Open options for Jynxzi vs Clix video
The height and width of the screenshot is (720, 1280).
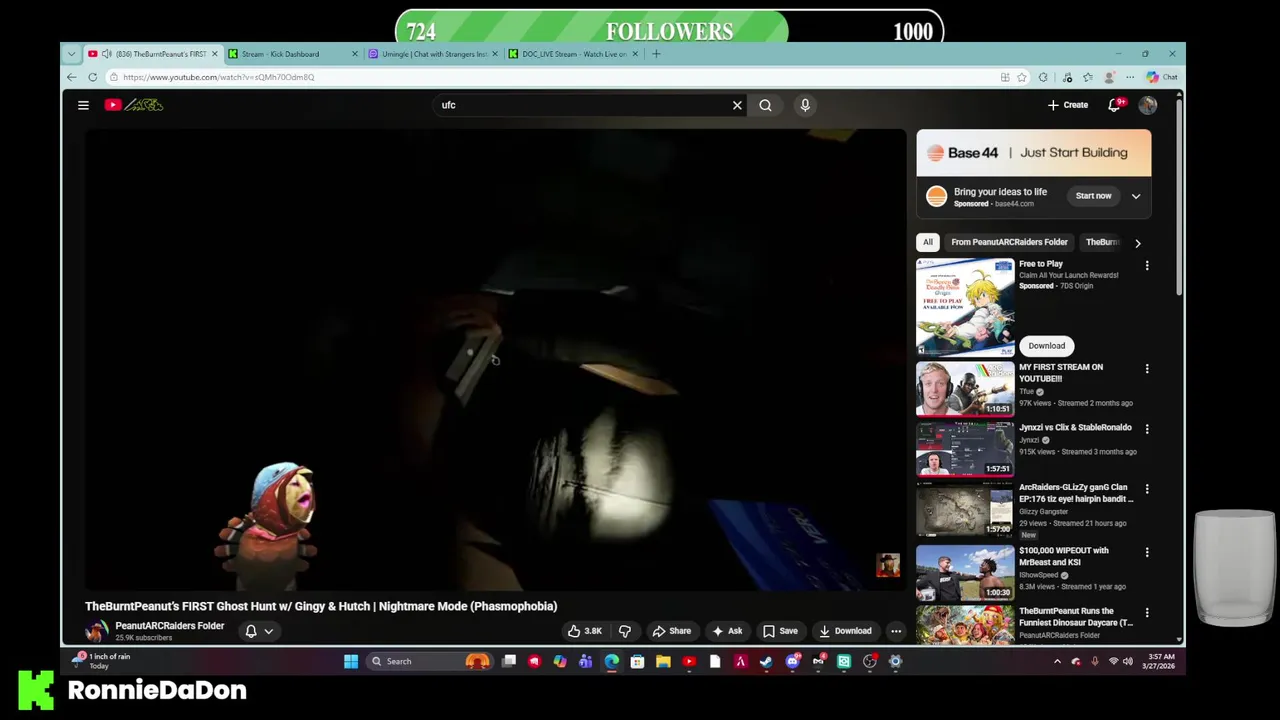click(x=1147, y=429)
